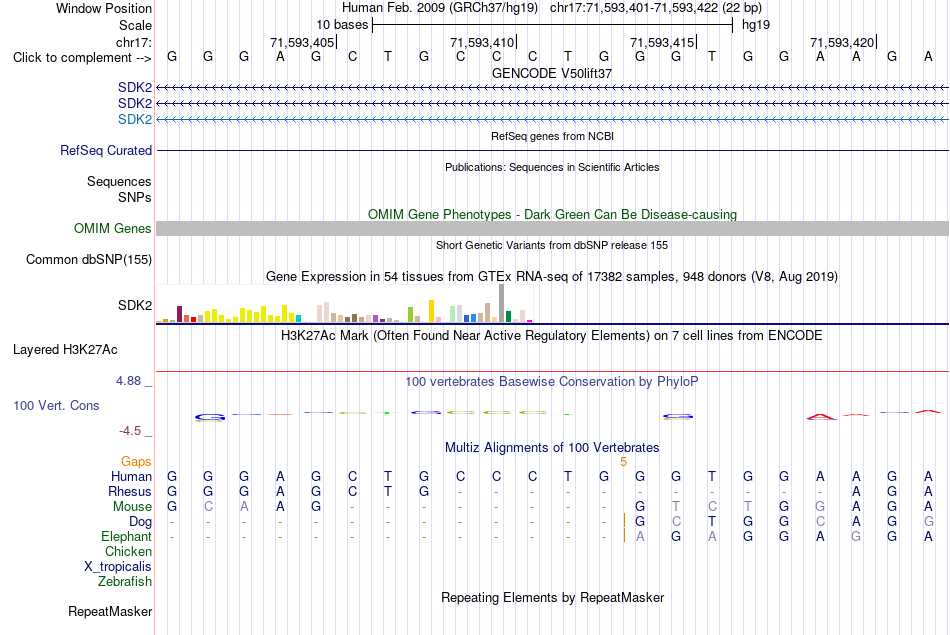Image resolution: width=950 pixels, height=635 pixels.
Task: Click 'Human Feb. 2009 (GRCh37/hg19)' assembly text
Action: pos(439,8)
